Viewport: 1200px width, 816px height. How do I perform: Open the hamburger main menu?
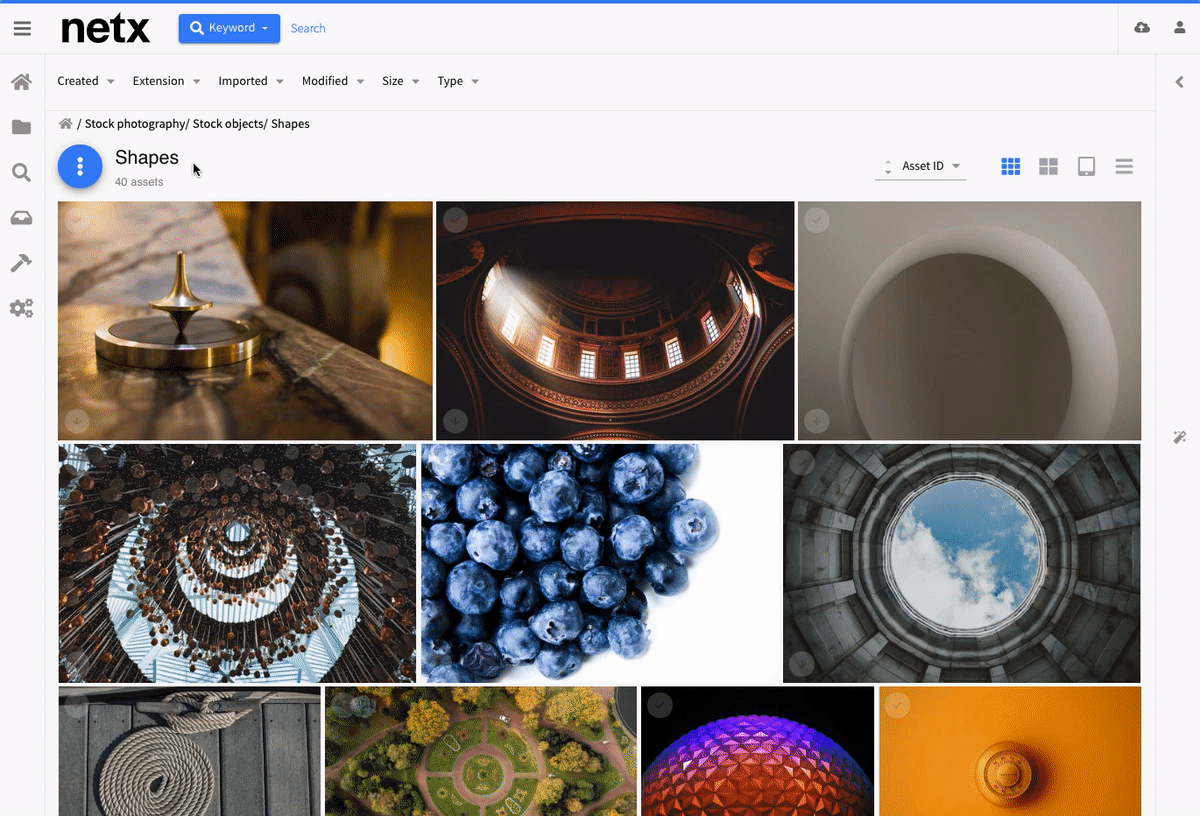(x=22, y=28)
